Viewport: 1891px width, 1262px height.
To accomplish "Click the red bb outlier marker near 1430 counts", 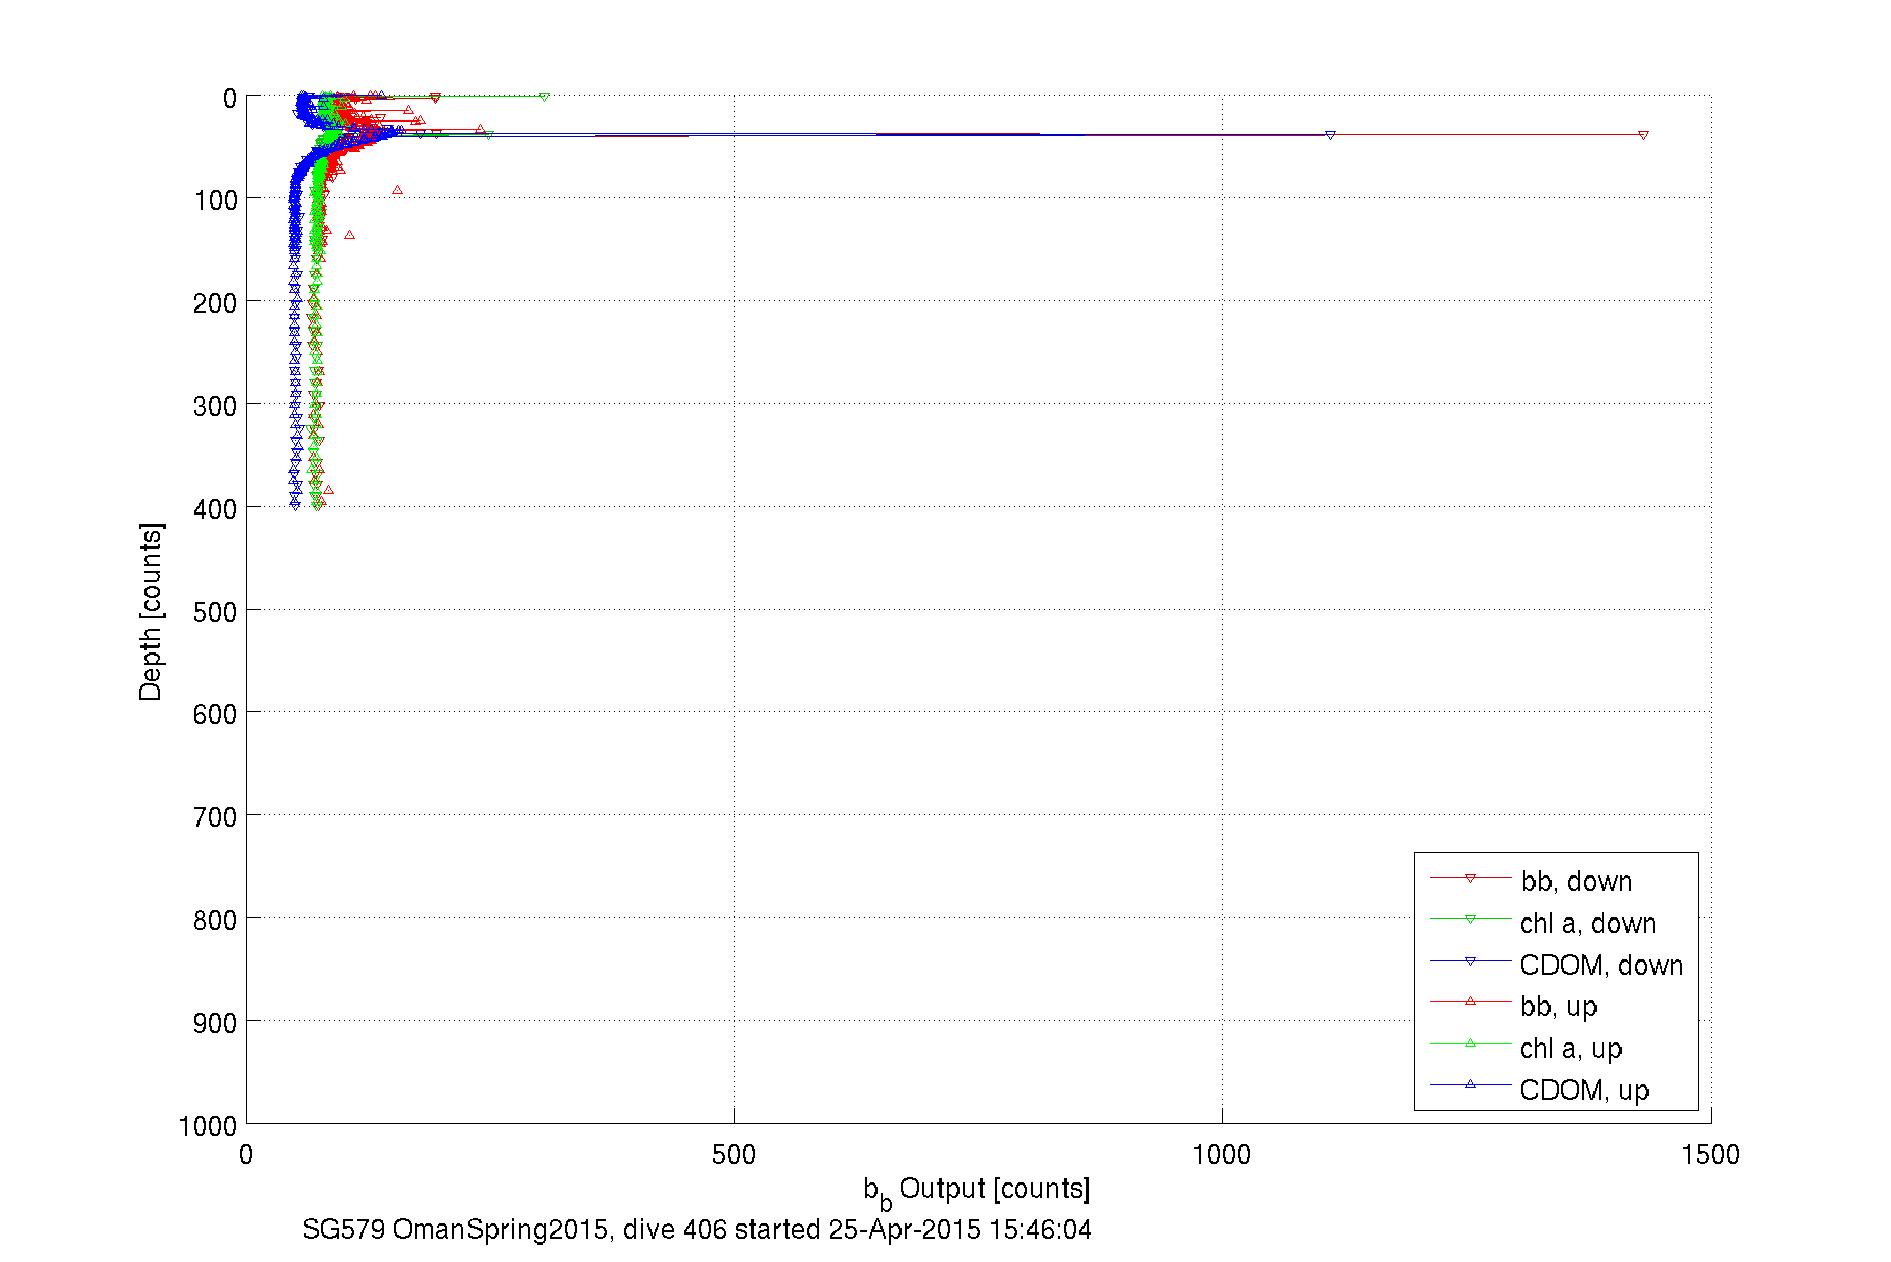I will [1643, 135].
